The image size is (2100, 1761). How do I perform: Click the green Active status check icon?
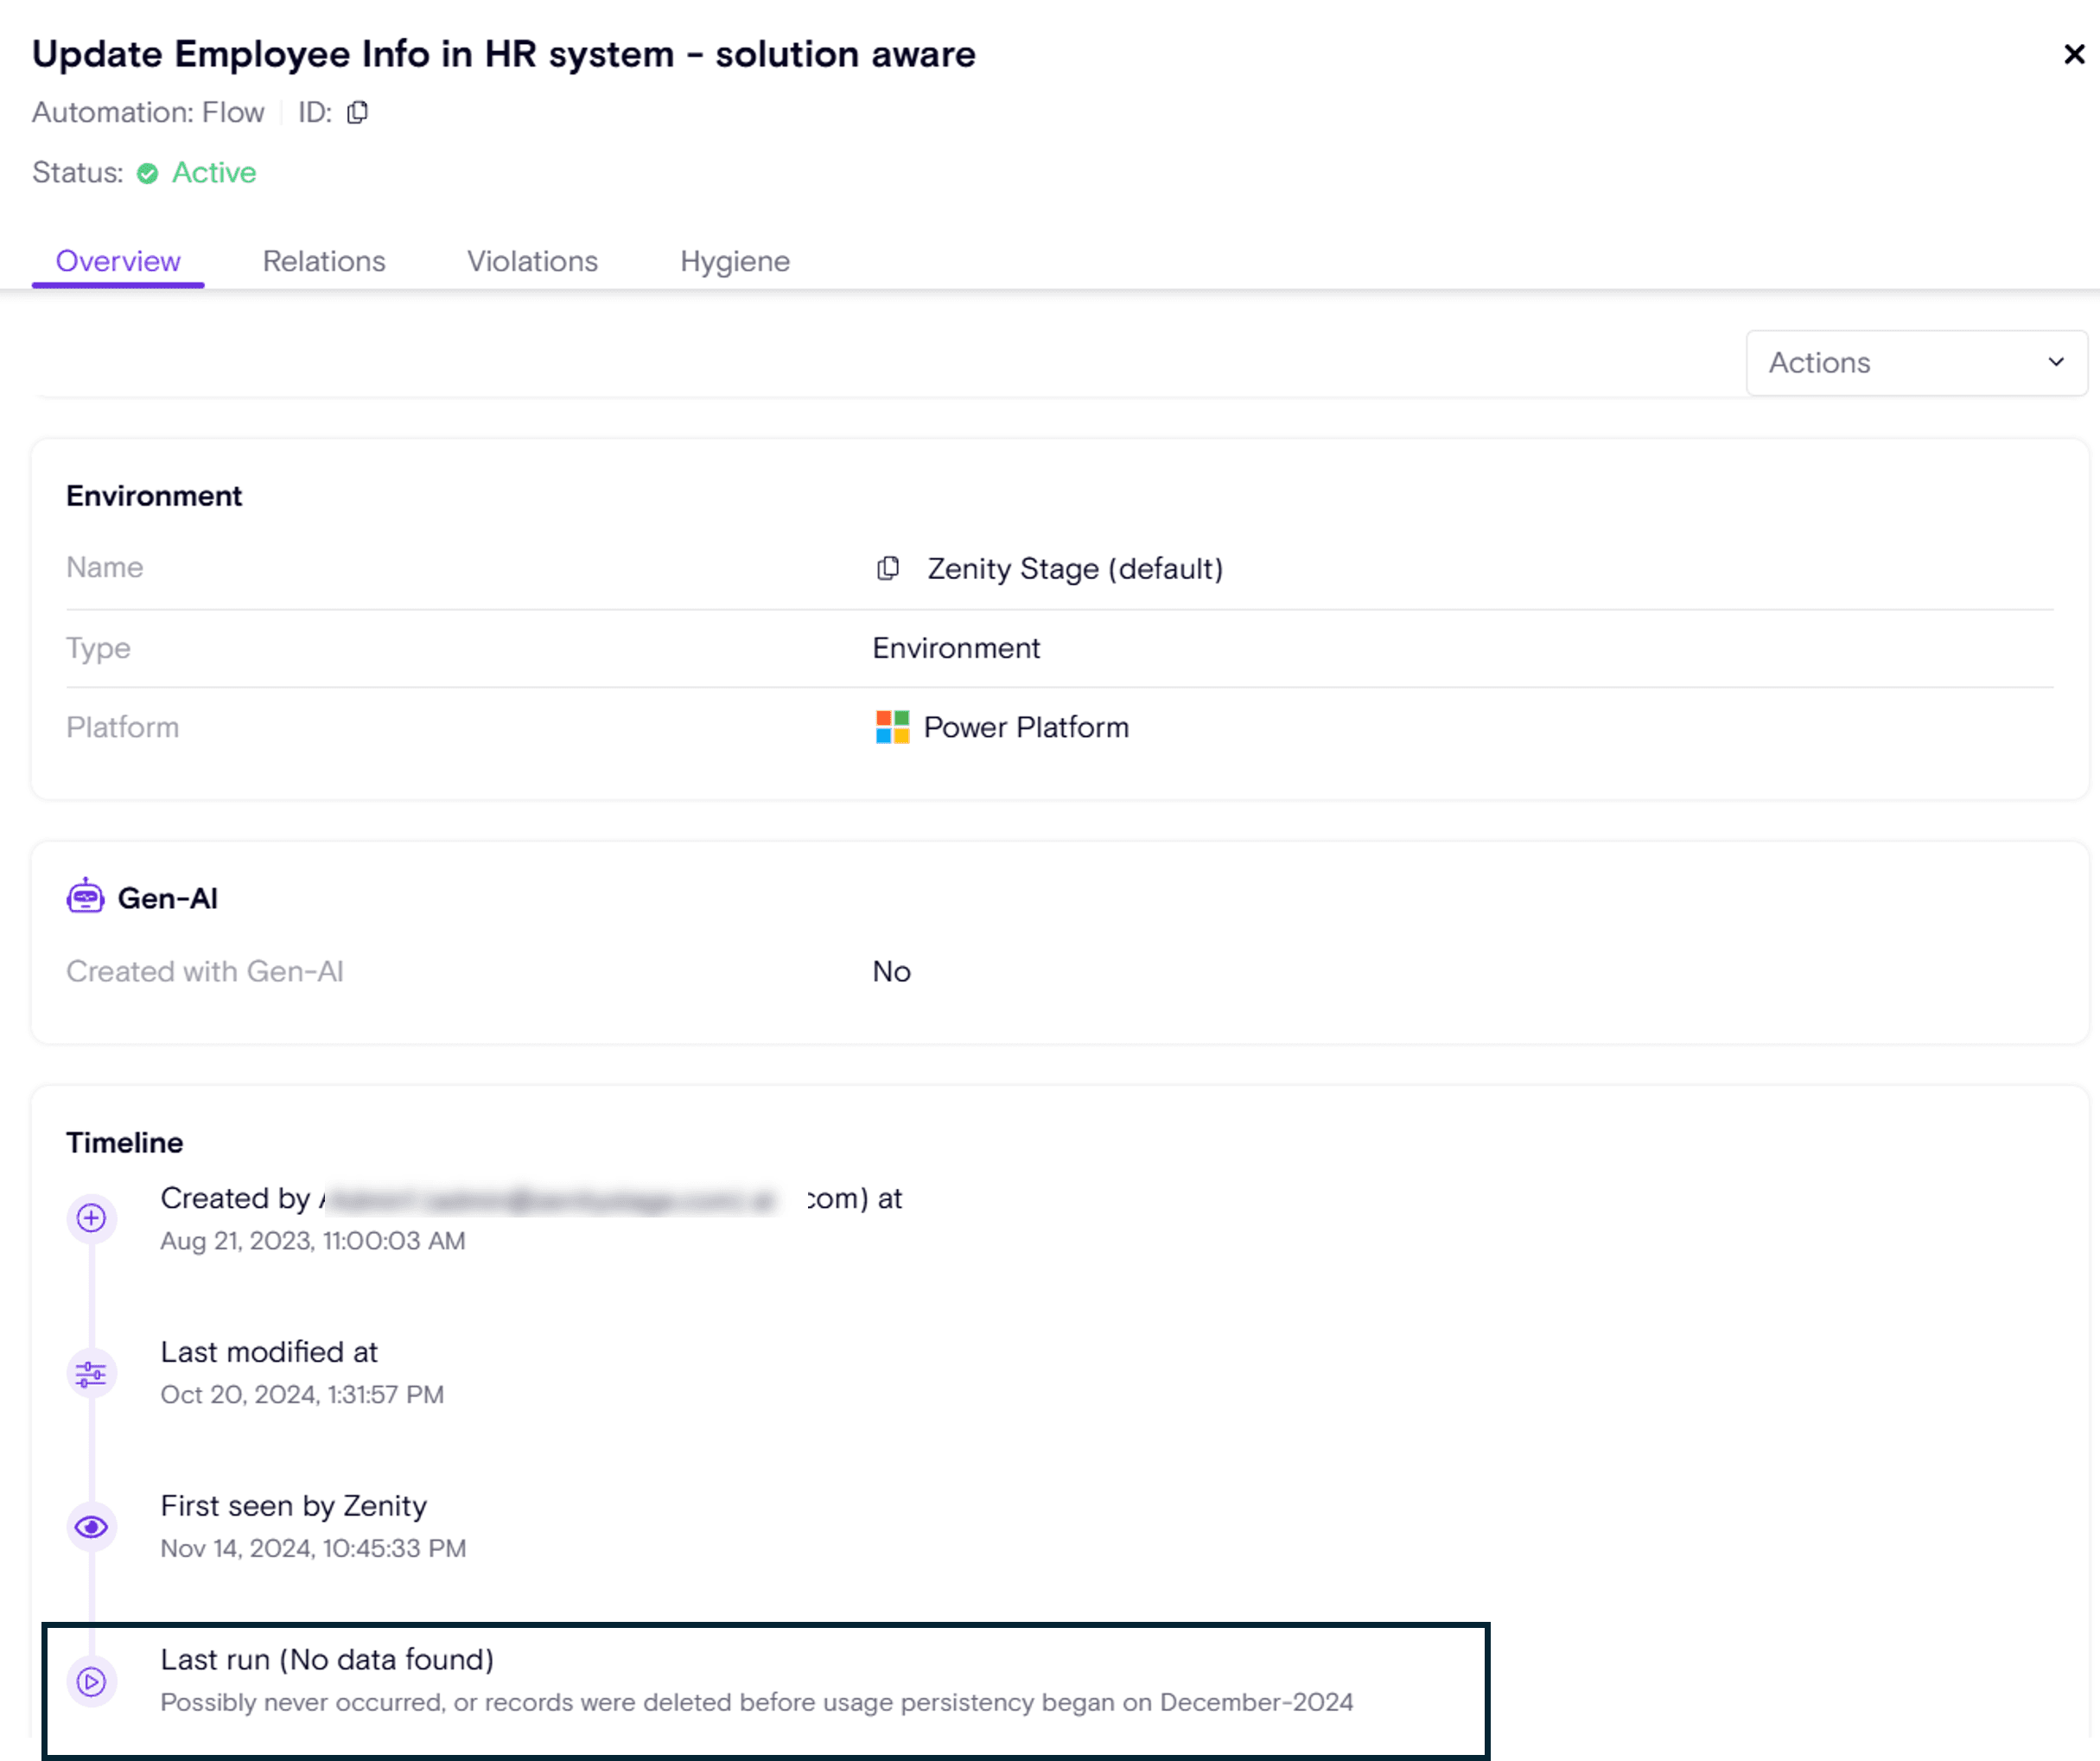(147, 173)
